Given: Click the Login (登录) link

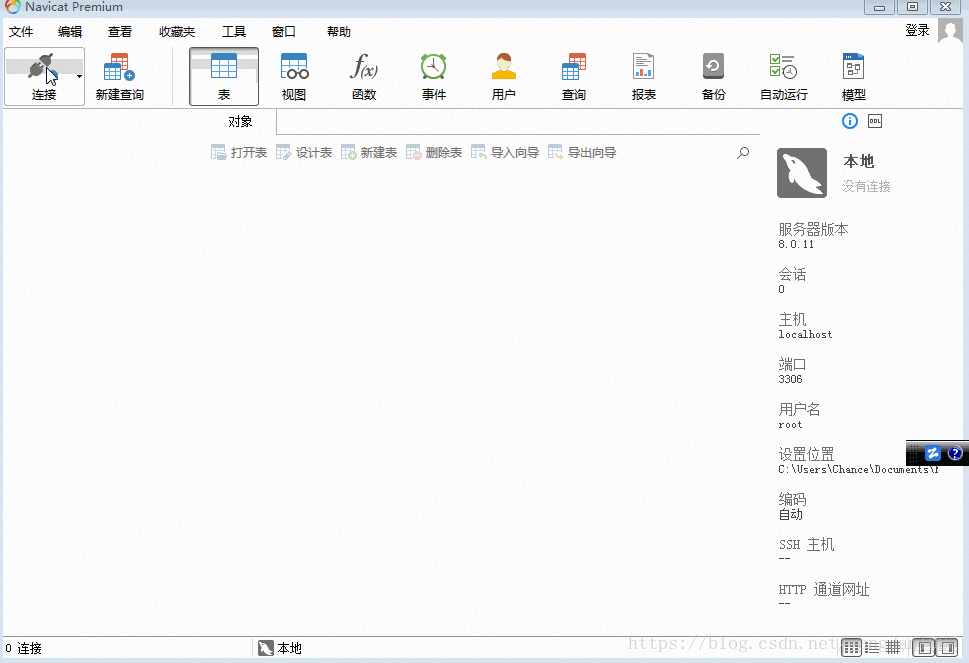Looking at the screenshot, I should coord(917,30).
